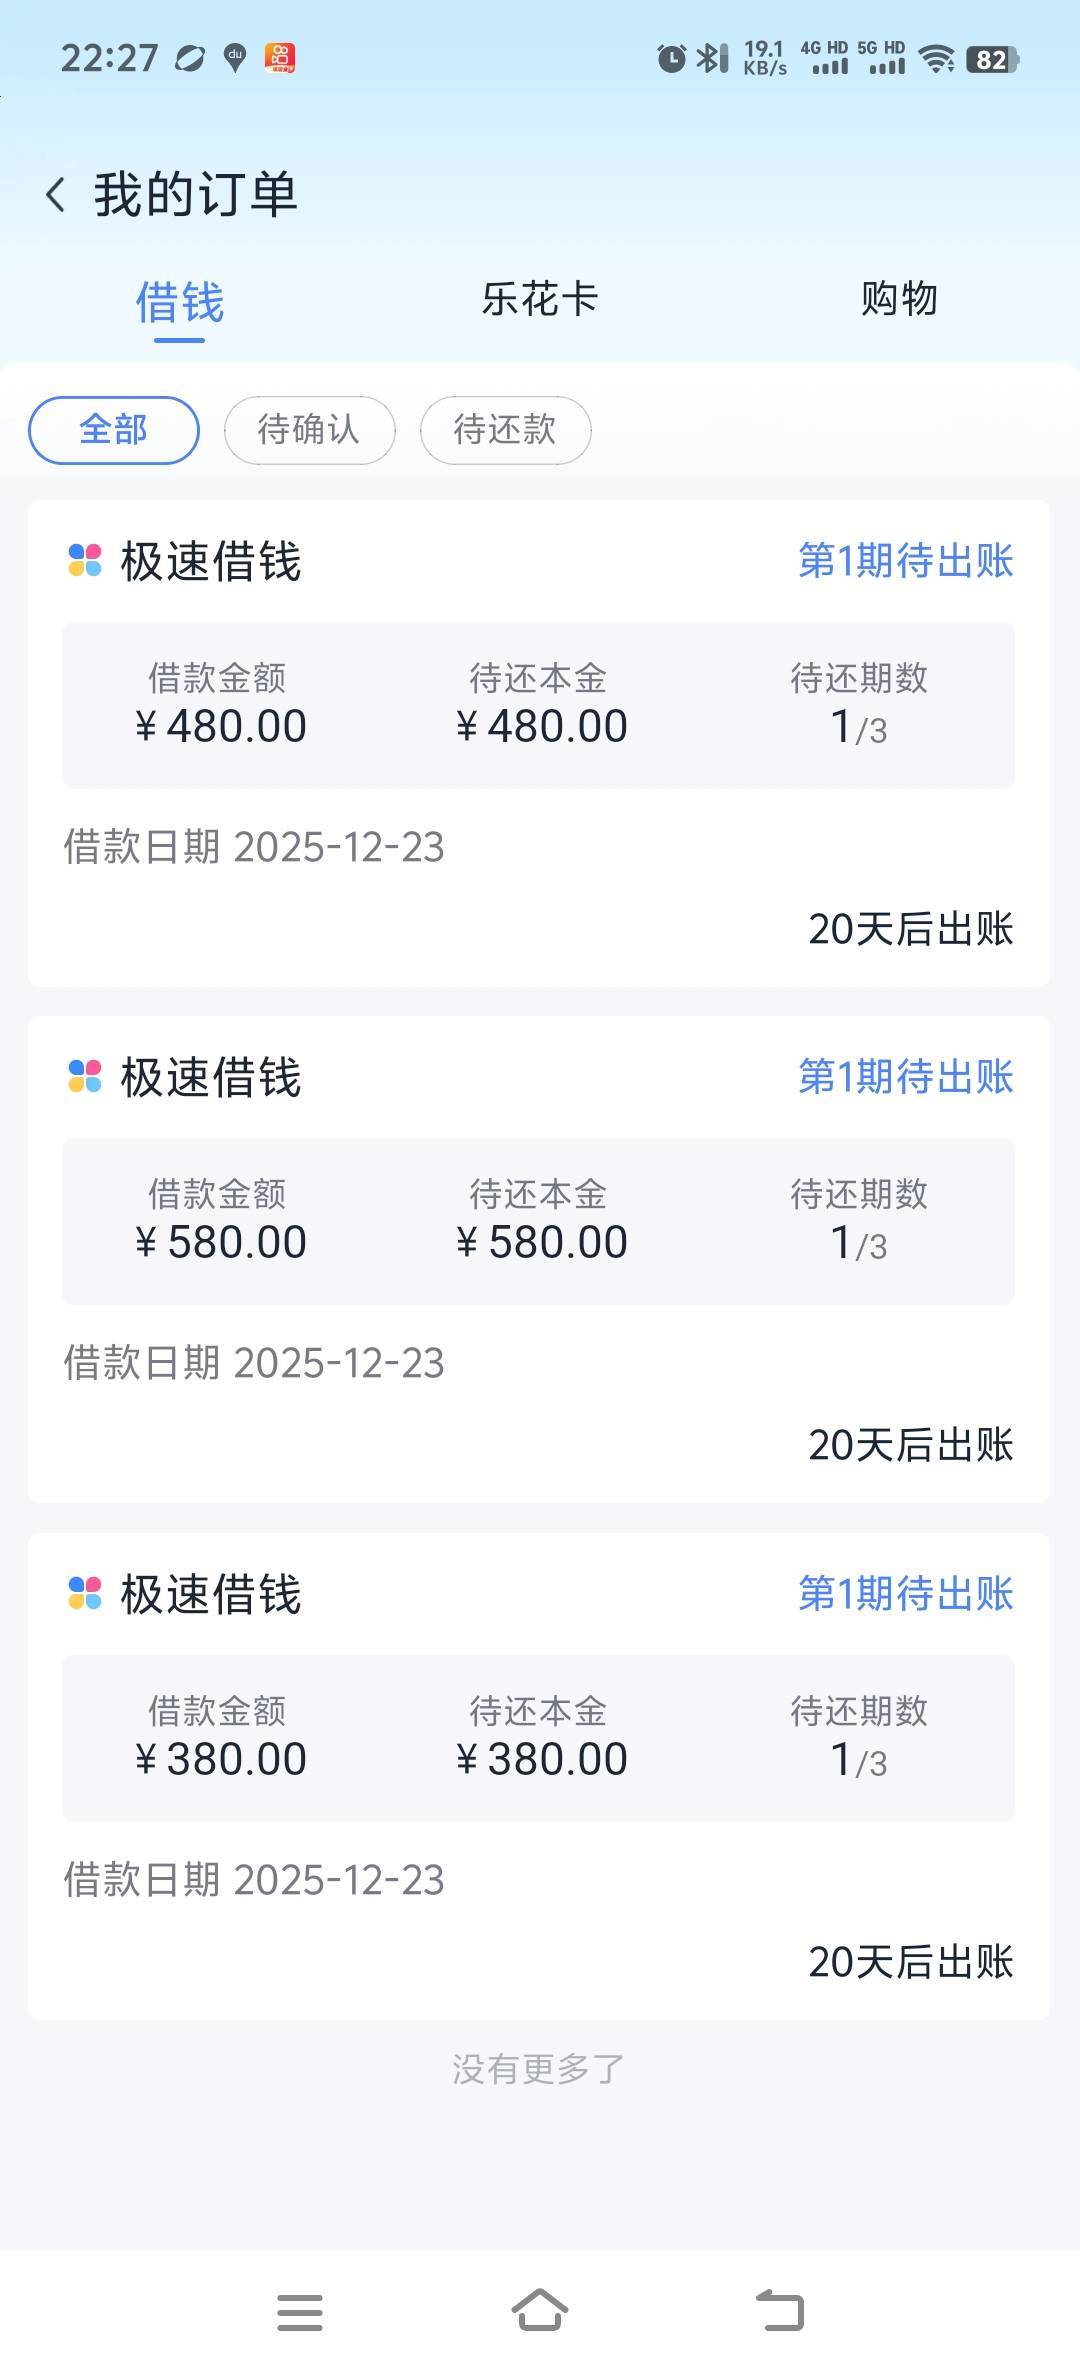
Task: Tap 20天后出账 on the ¥380.00 loan
Action: tap(910, 1962)
